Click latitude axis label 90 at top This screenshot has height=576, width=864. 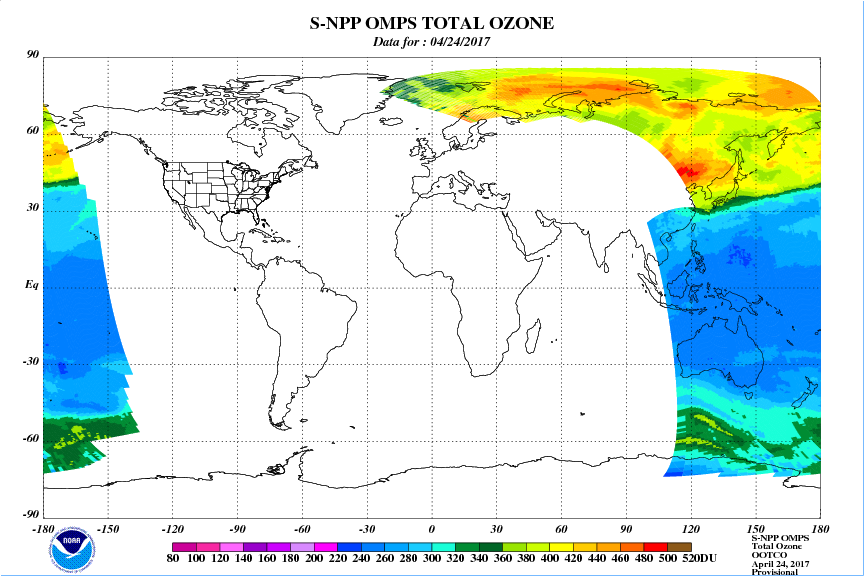click(33, 54)
